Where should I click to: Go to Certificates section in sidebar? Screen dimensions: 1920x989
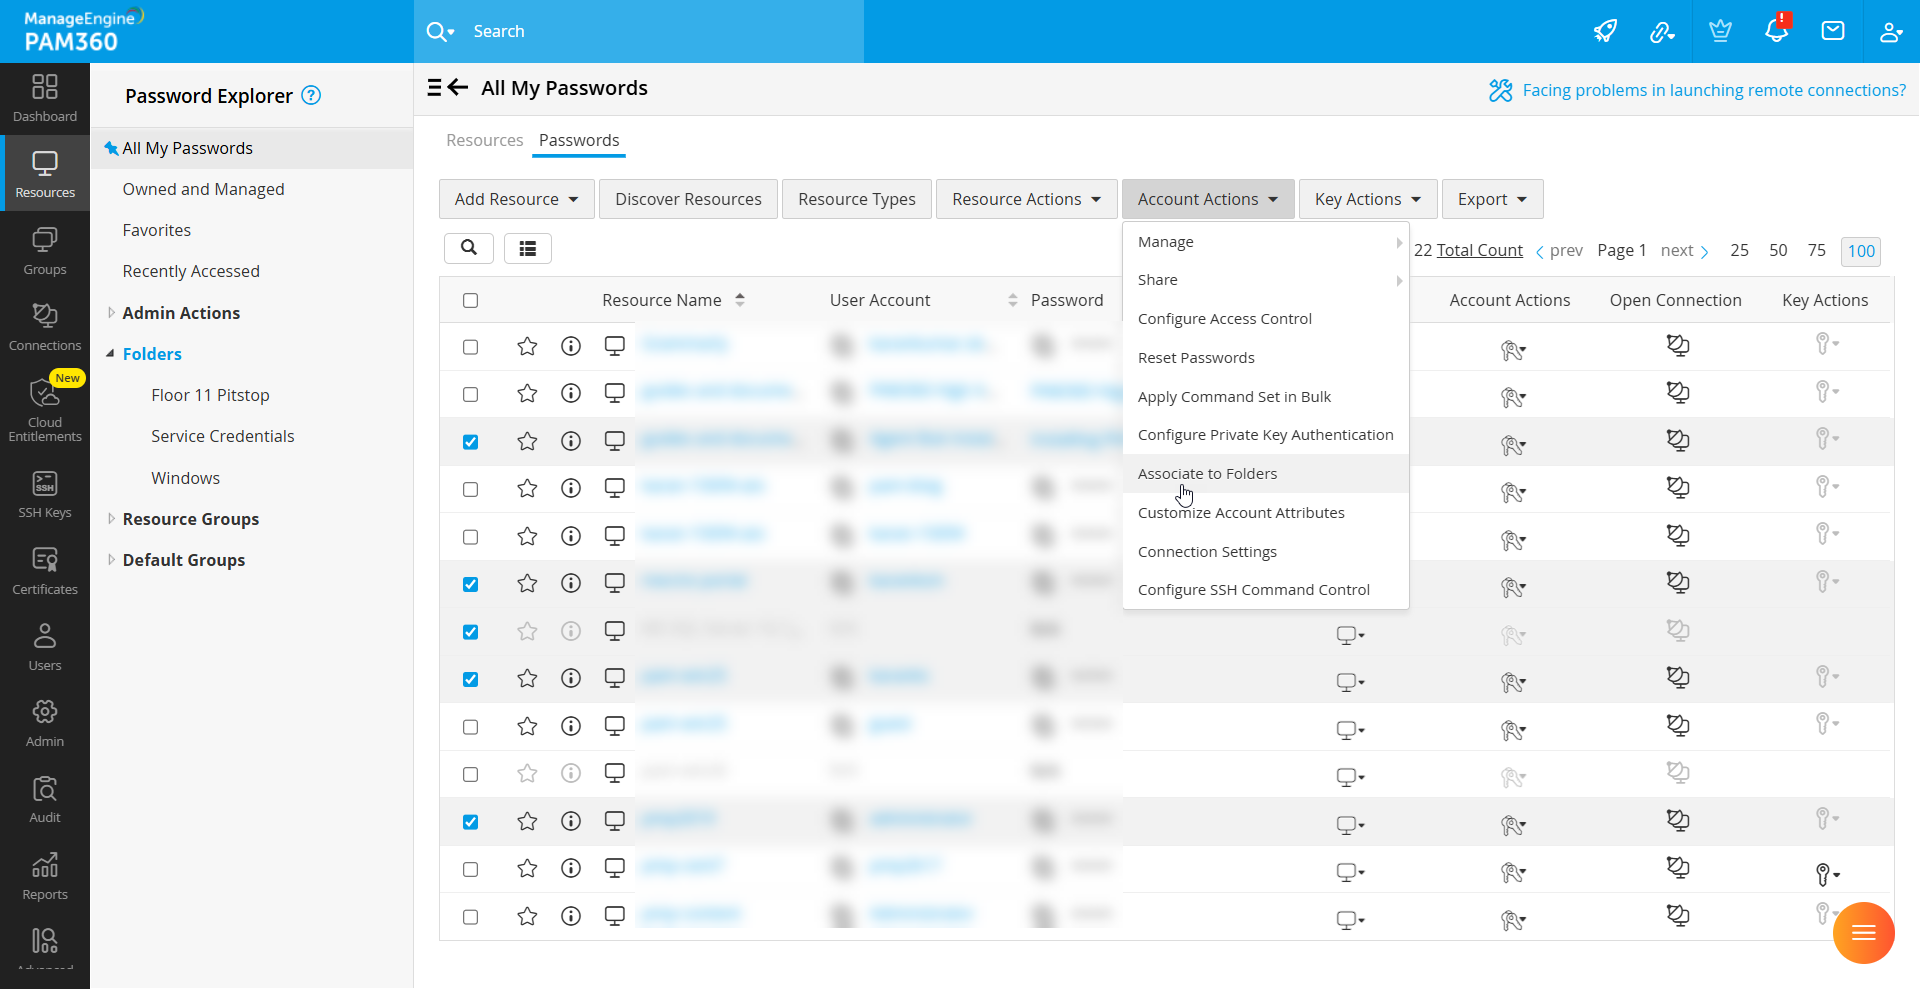tap(45, 571)
